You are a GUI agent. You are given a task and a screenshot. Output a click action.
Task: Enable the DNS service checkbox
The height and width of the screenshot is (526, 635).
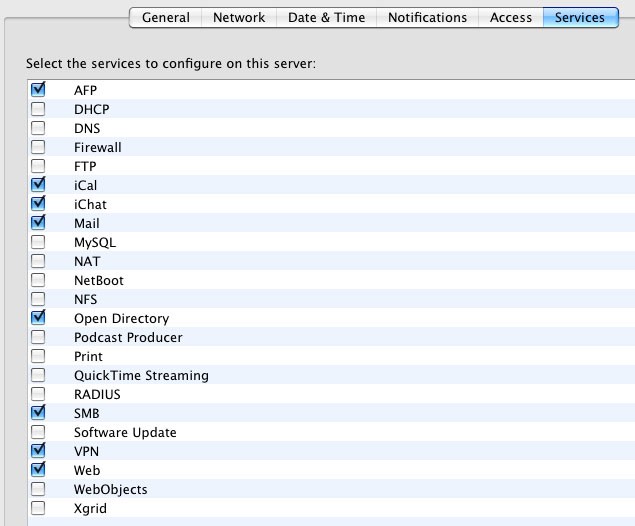coord(38,128)
